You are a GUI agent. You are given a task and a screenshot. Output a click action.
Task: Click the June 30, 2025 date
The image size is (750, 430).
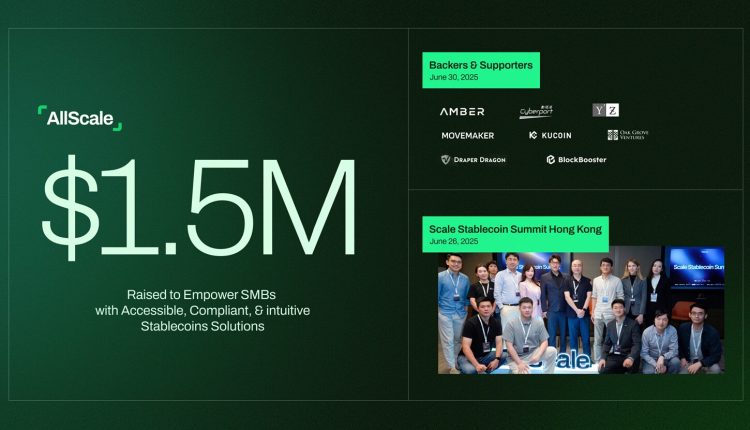(453, 77)
